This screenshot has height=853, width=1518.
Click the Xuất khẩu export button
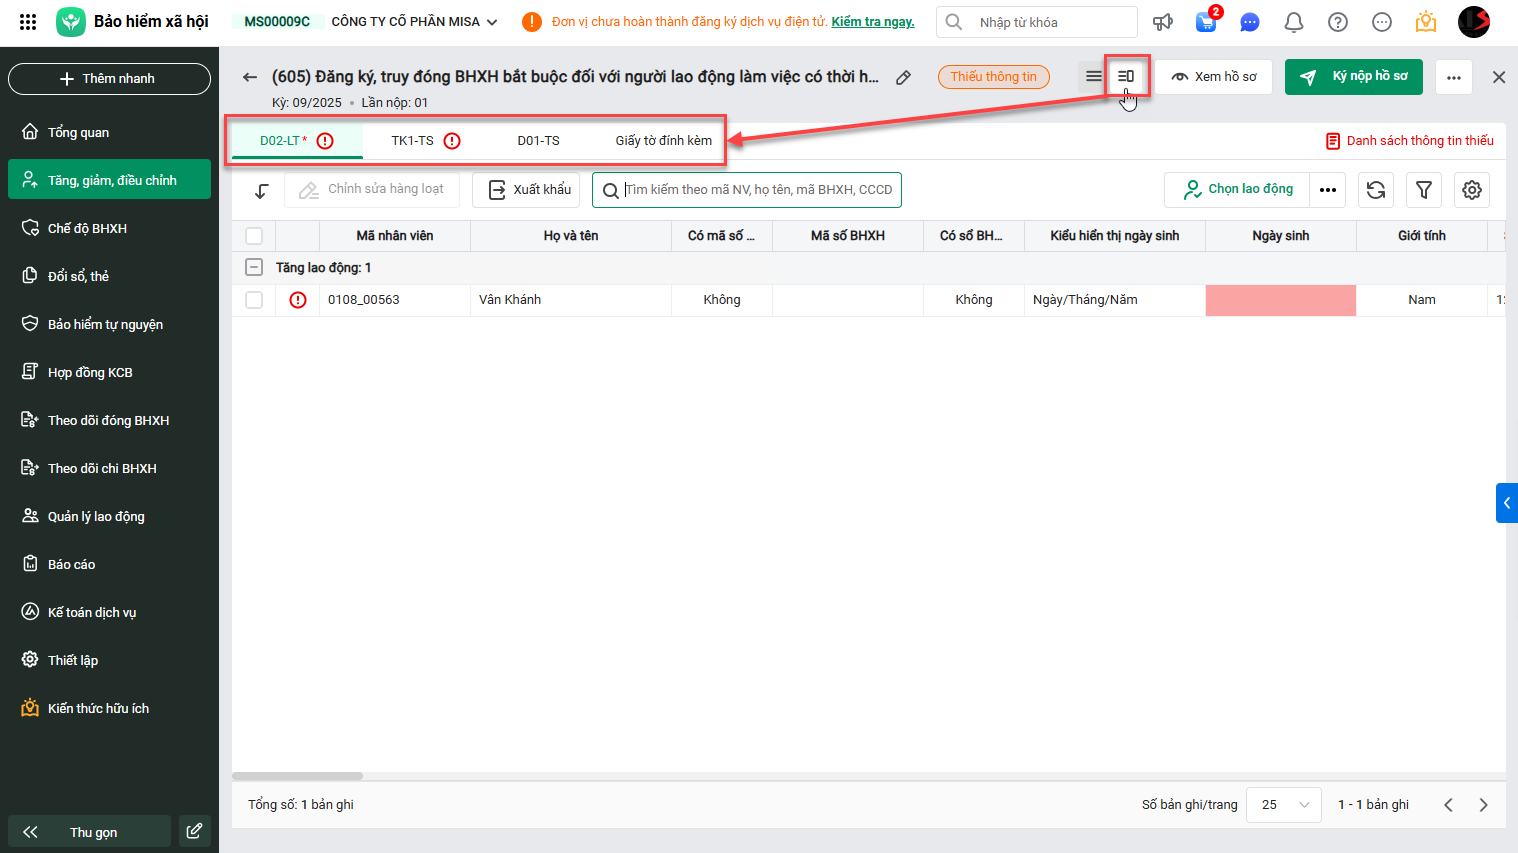526,190
